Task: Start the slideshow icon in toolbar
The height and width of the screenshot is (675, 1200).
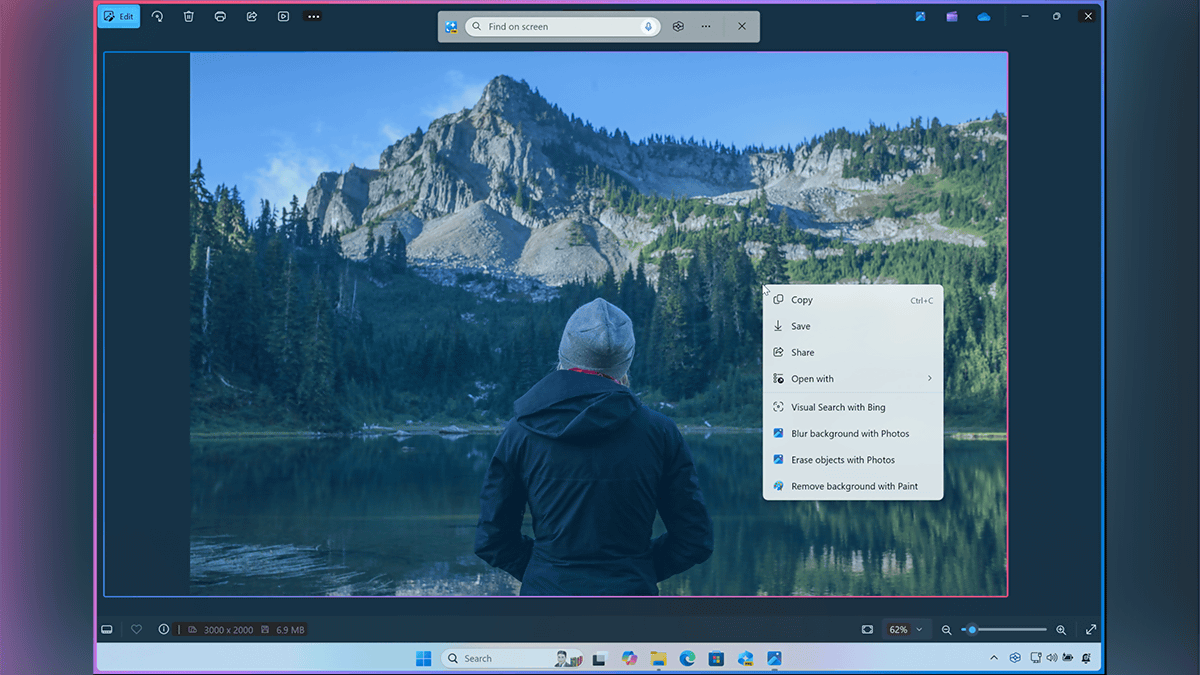Action: (284, 16)
